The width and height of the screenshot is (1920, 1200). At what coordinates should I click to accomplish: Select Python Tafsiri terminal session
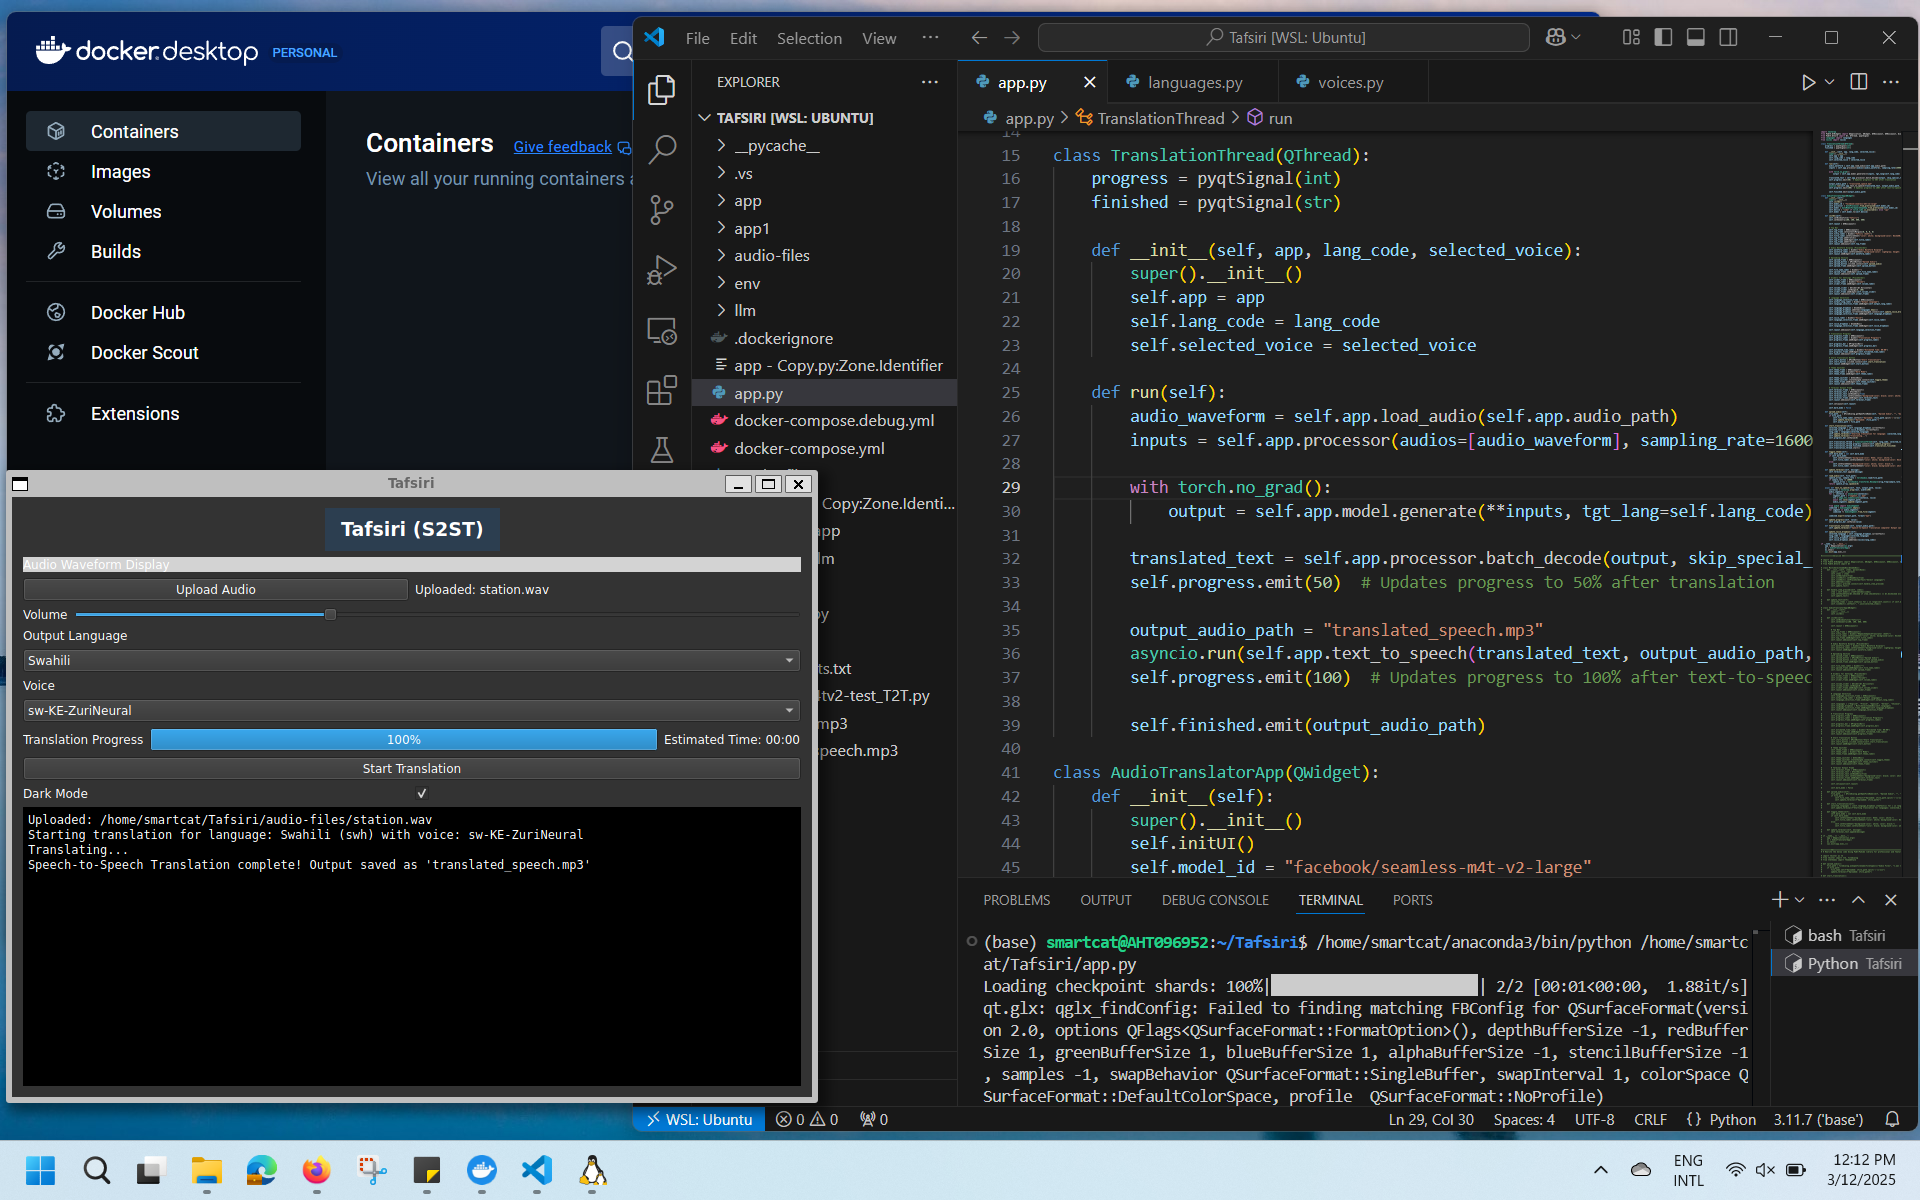(x=1843, y=964)
